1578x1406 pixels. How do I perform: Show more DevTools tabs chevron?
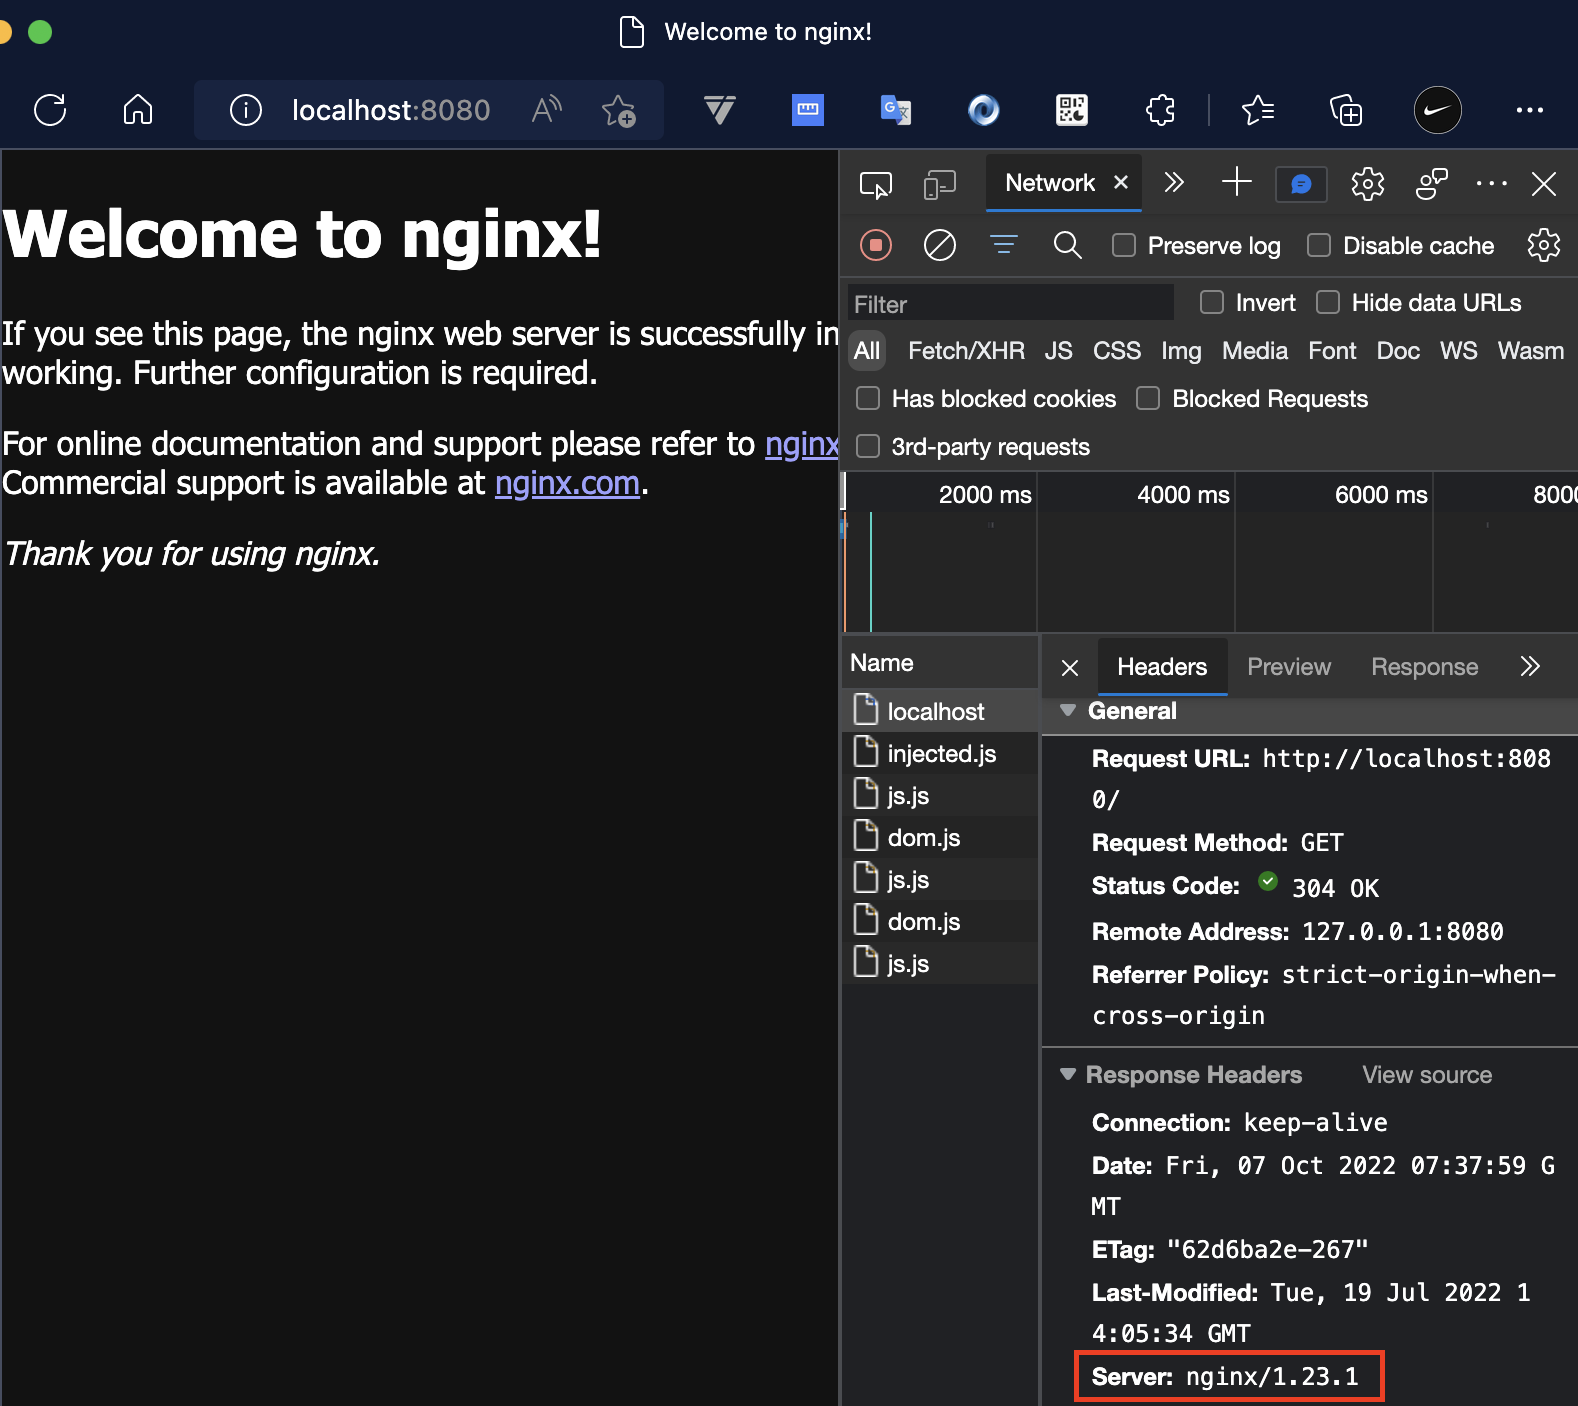(x=1174, y=183)
